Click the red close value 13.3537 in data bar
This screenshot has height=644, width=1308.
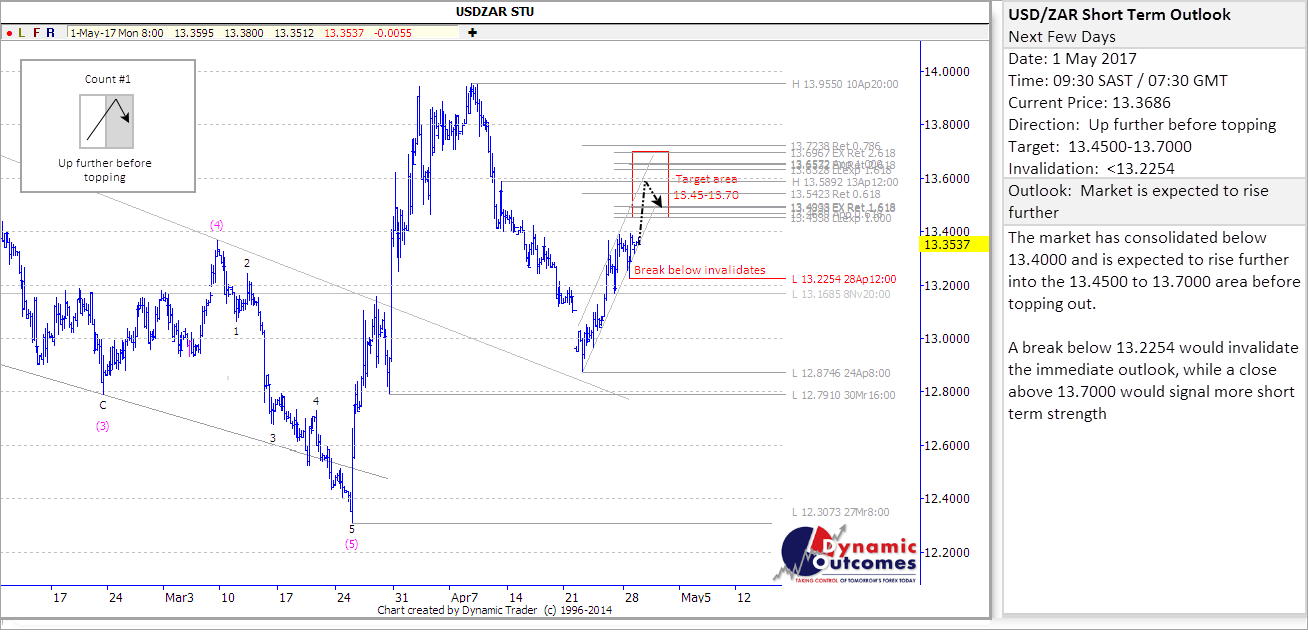343,32
